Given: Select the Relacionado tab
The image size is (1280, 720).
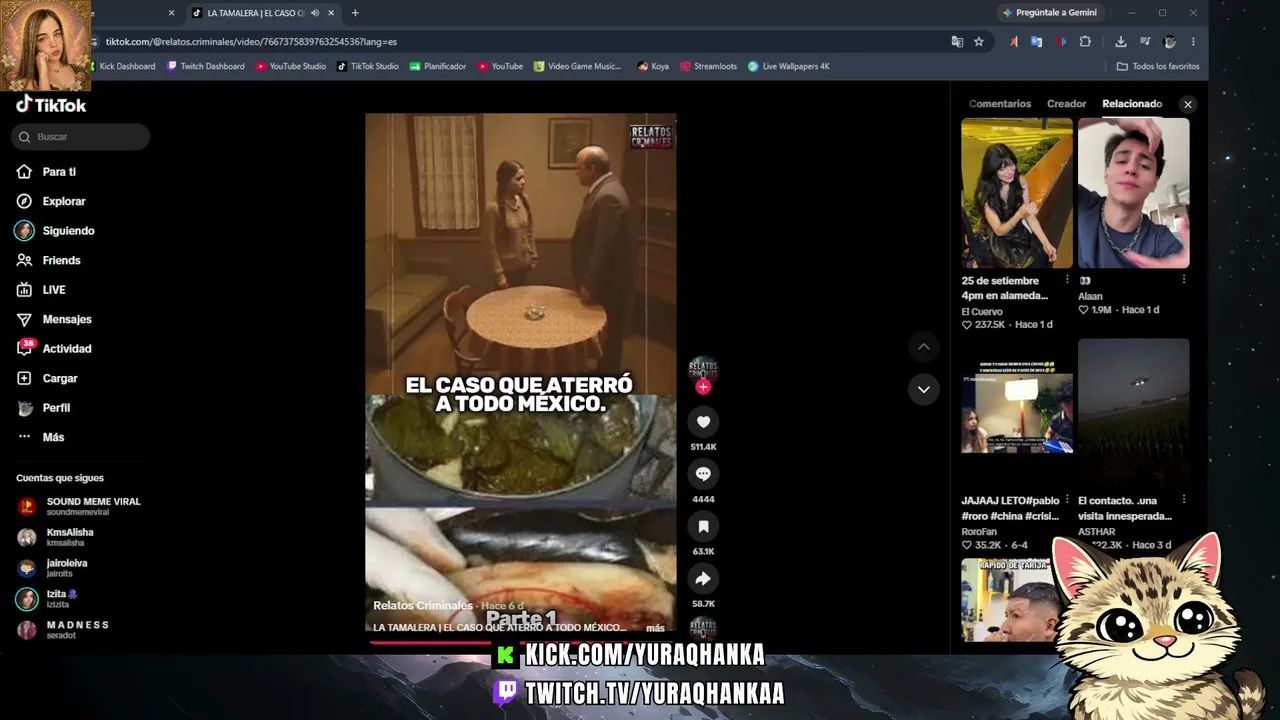Looking at the screenshot, I should tap(1132, 104).
